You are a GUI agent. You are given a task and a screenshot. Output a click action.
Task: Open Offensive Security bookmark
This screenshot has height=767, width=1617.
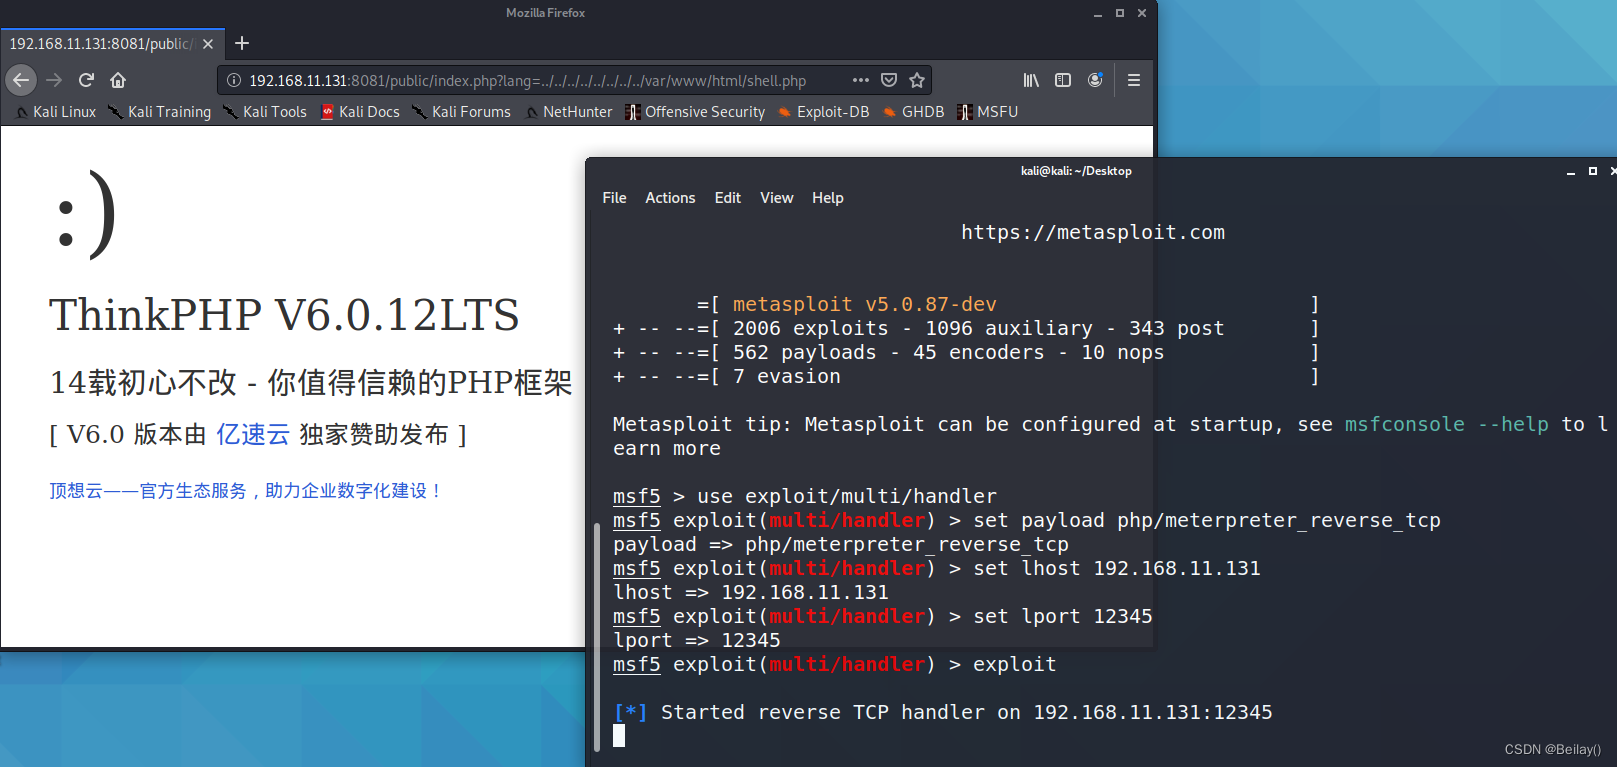695,112
